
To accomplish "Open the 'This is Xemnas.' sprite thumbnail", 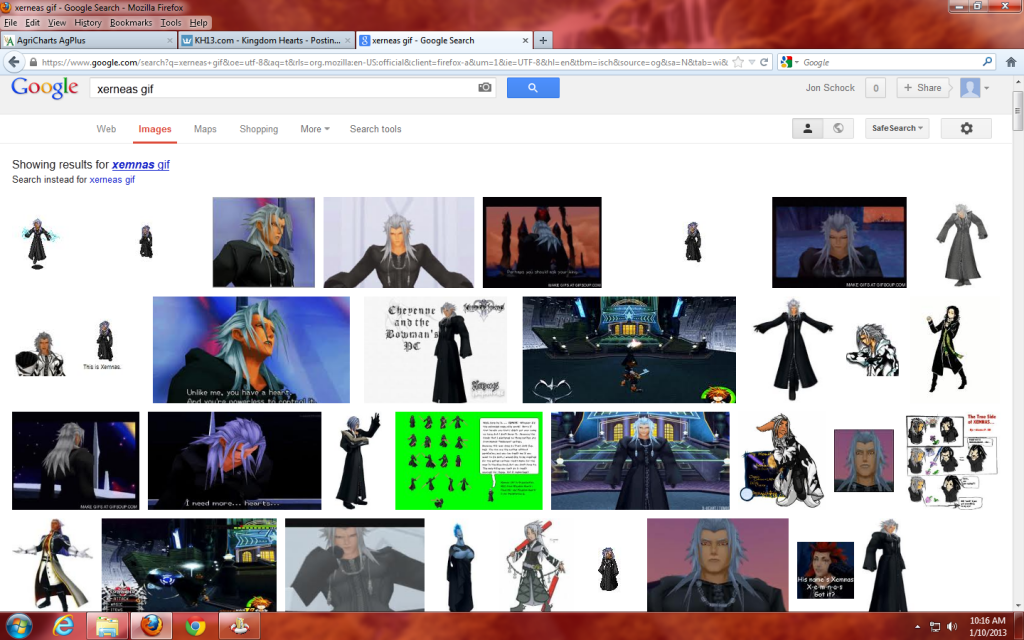I will 103,347.
